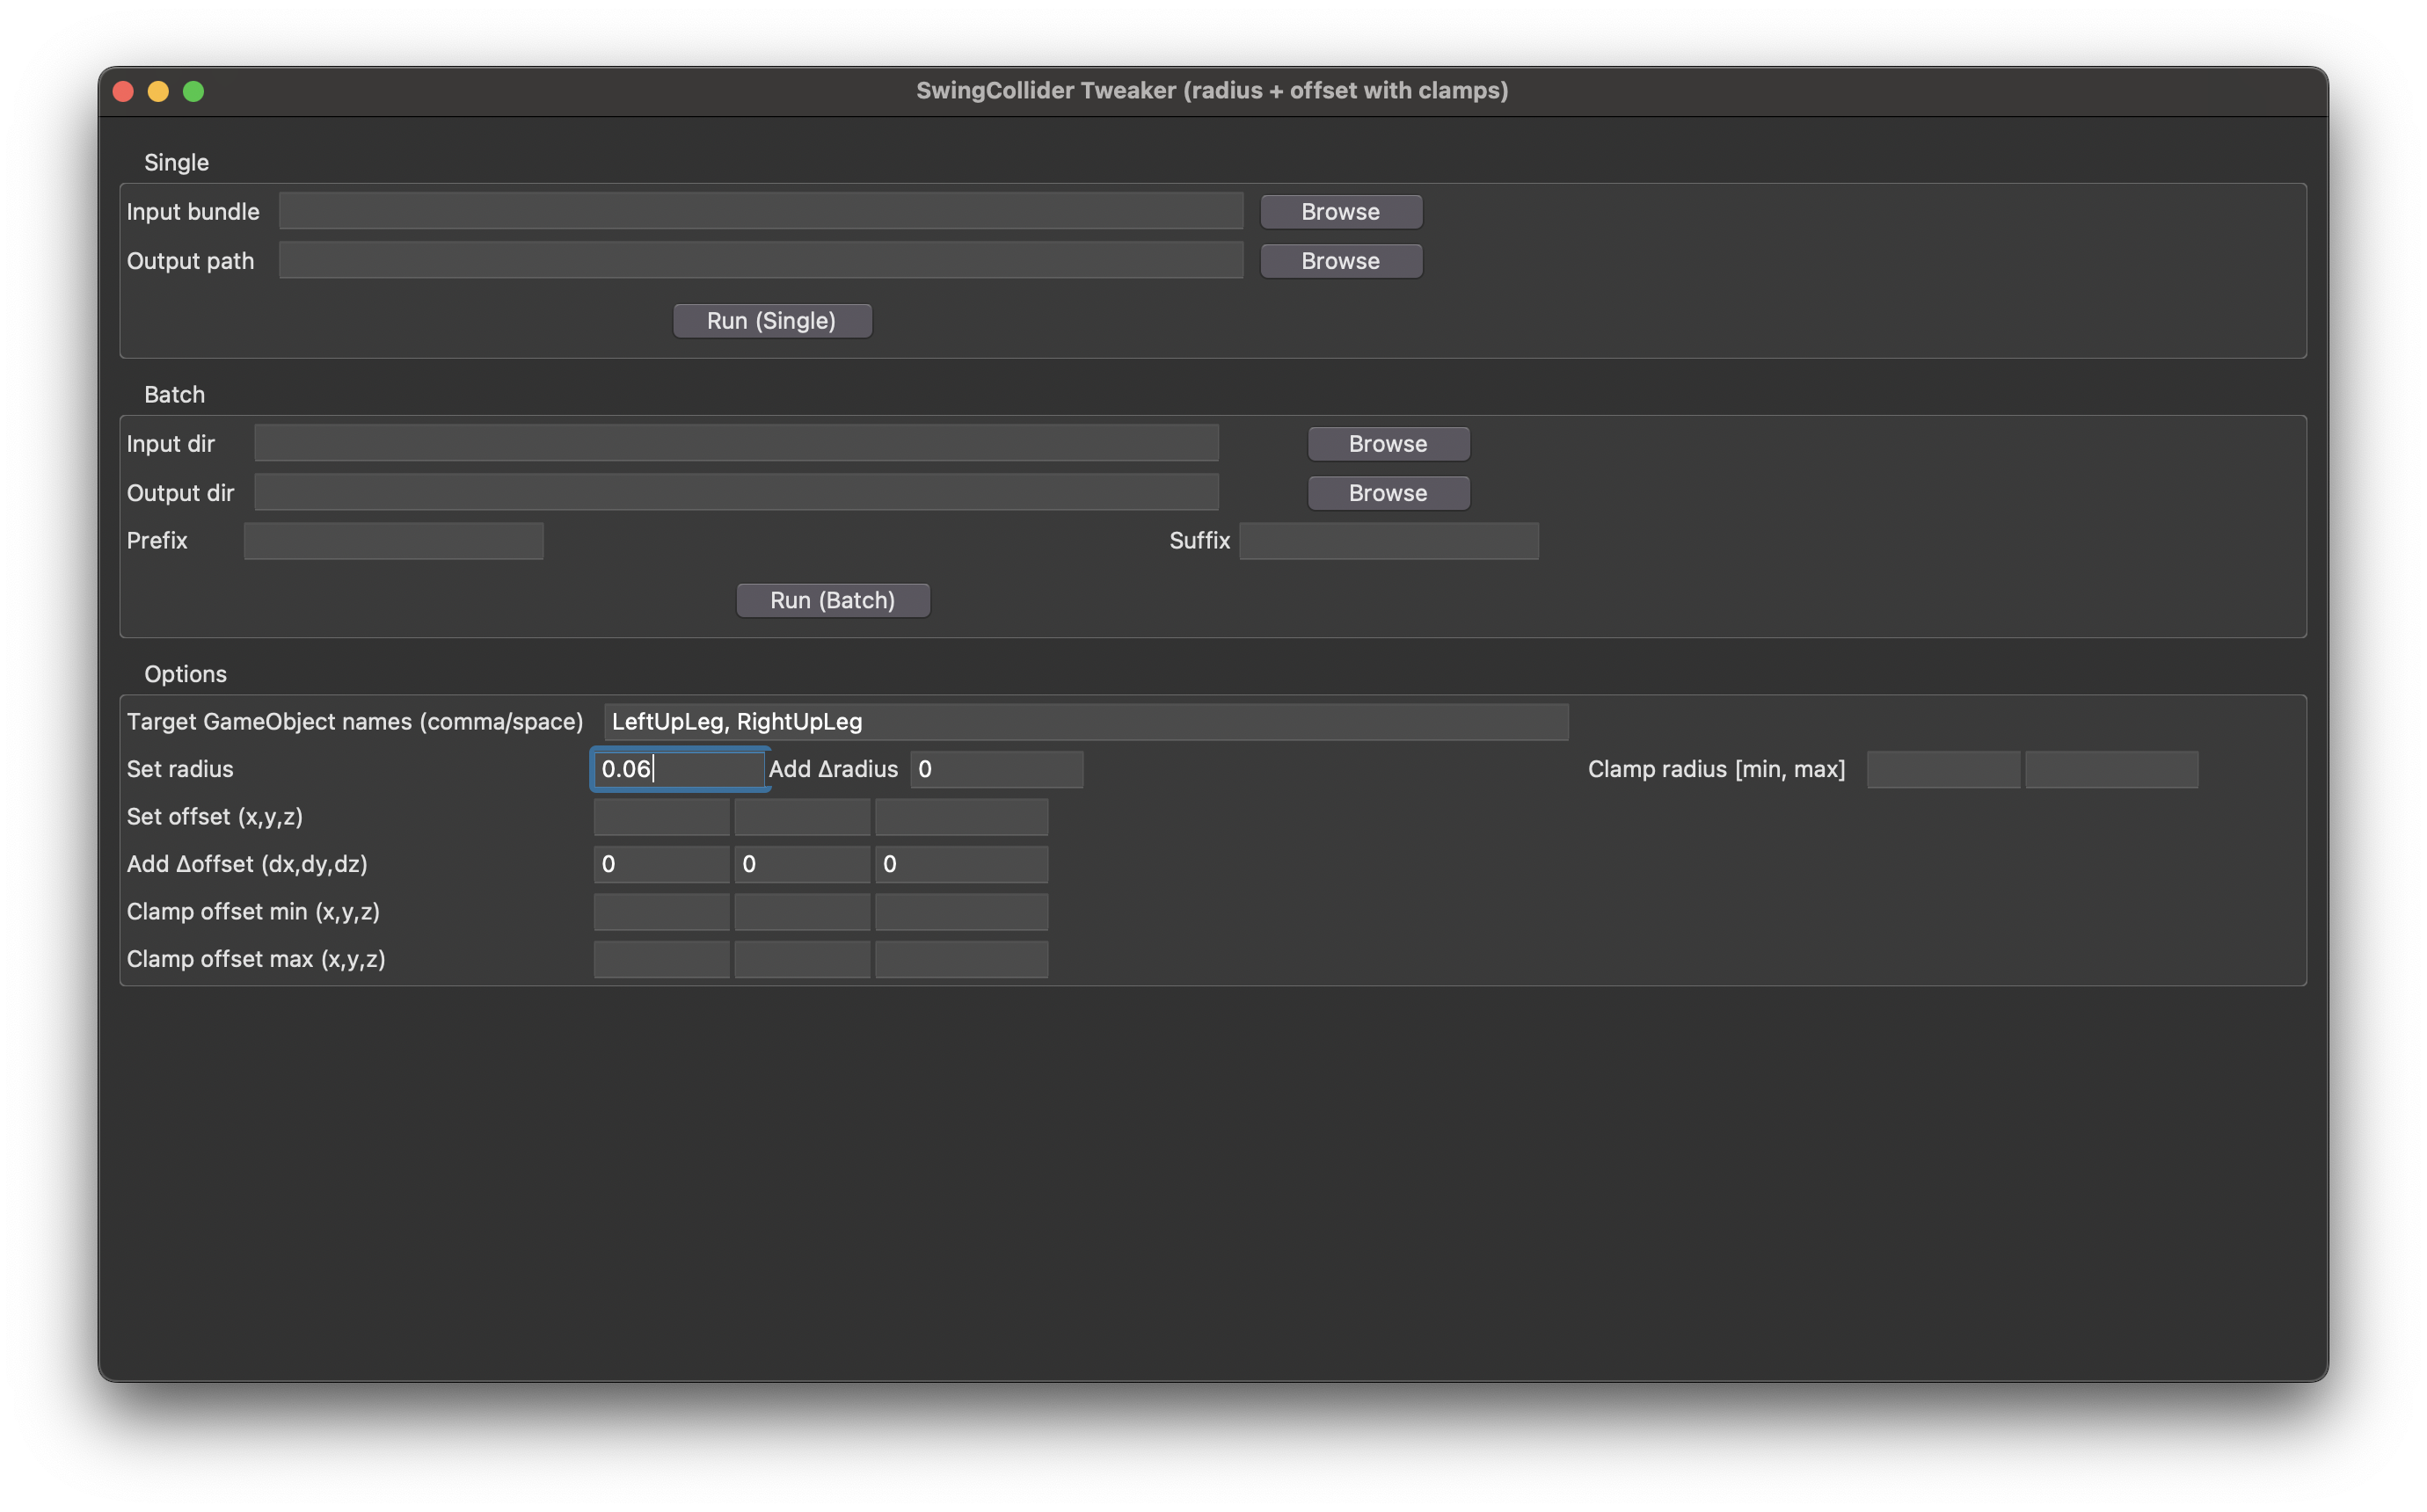Screen dimensions: 2427x1512
Task: Focus the Clamp radius min field
Action: click(1942, 769)
